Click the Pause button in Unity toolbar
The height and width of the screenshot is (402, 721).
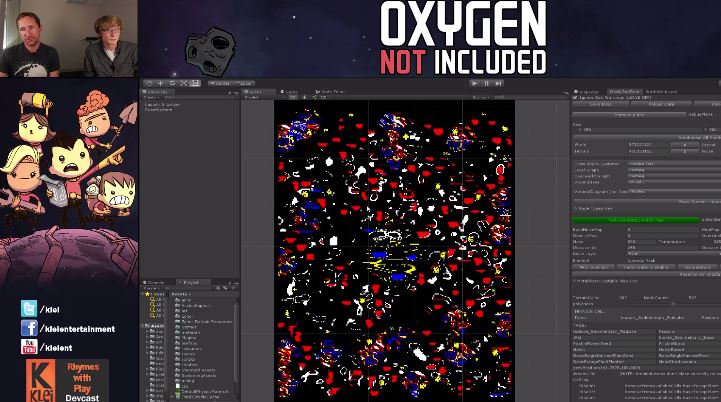coord(487,83)
